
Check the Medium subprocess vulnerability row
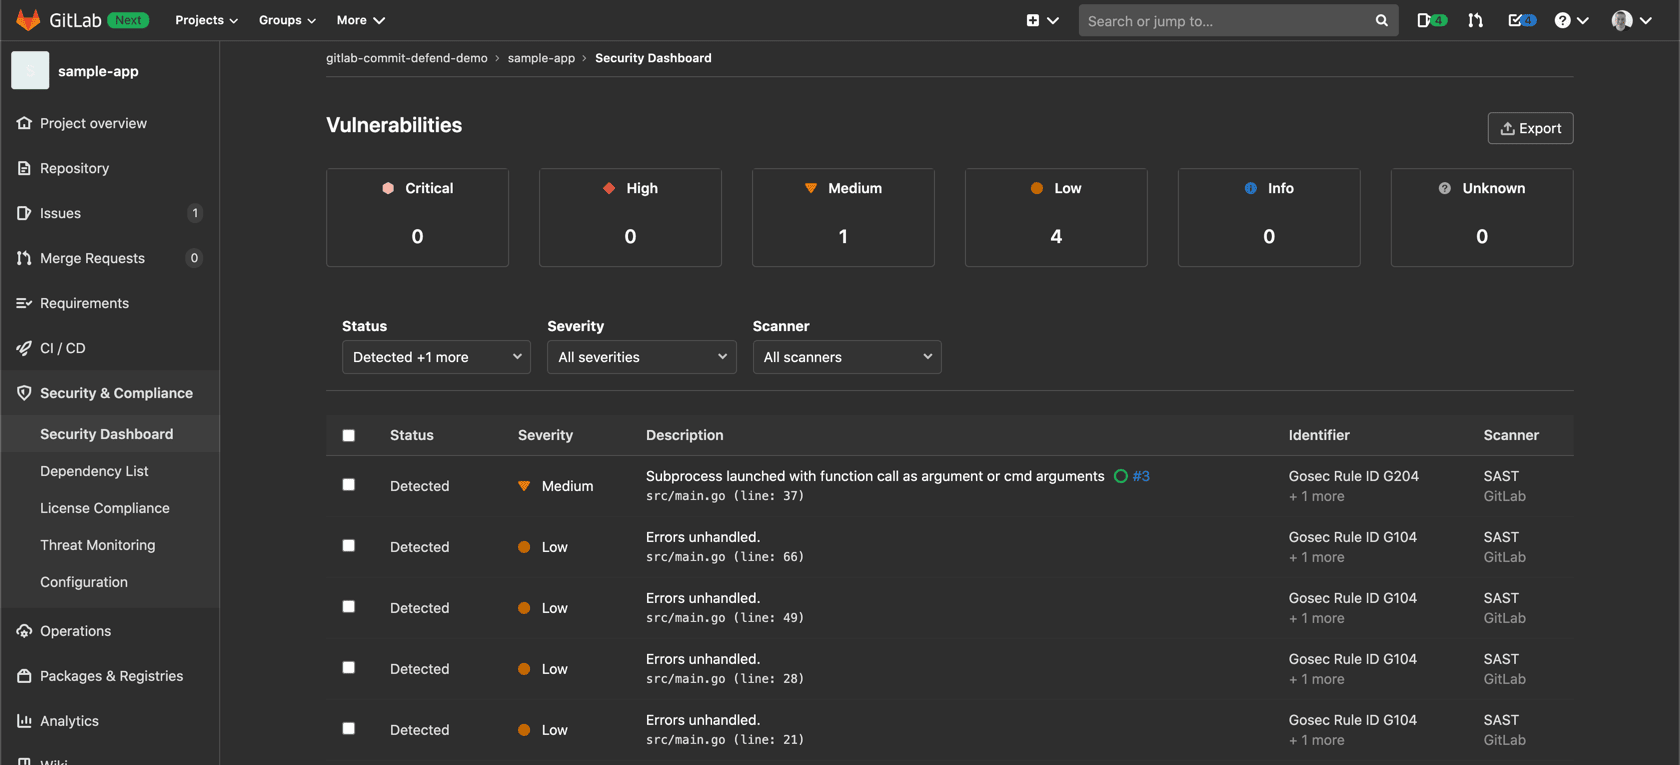click(x=349, y=484)
